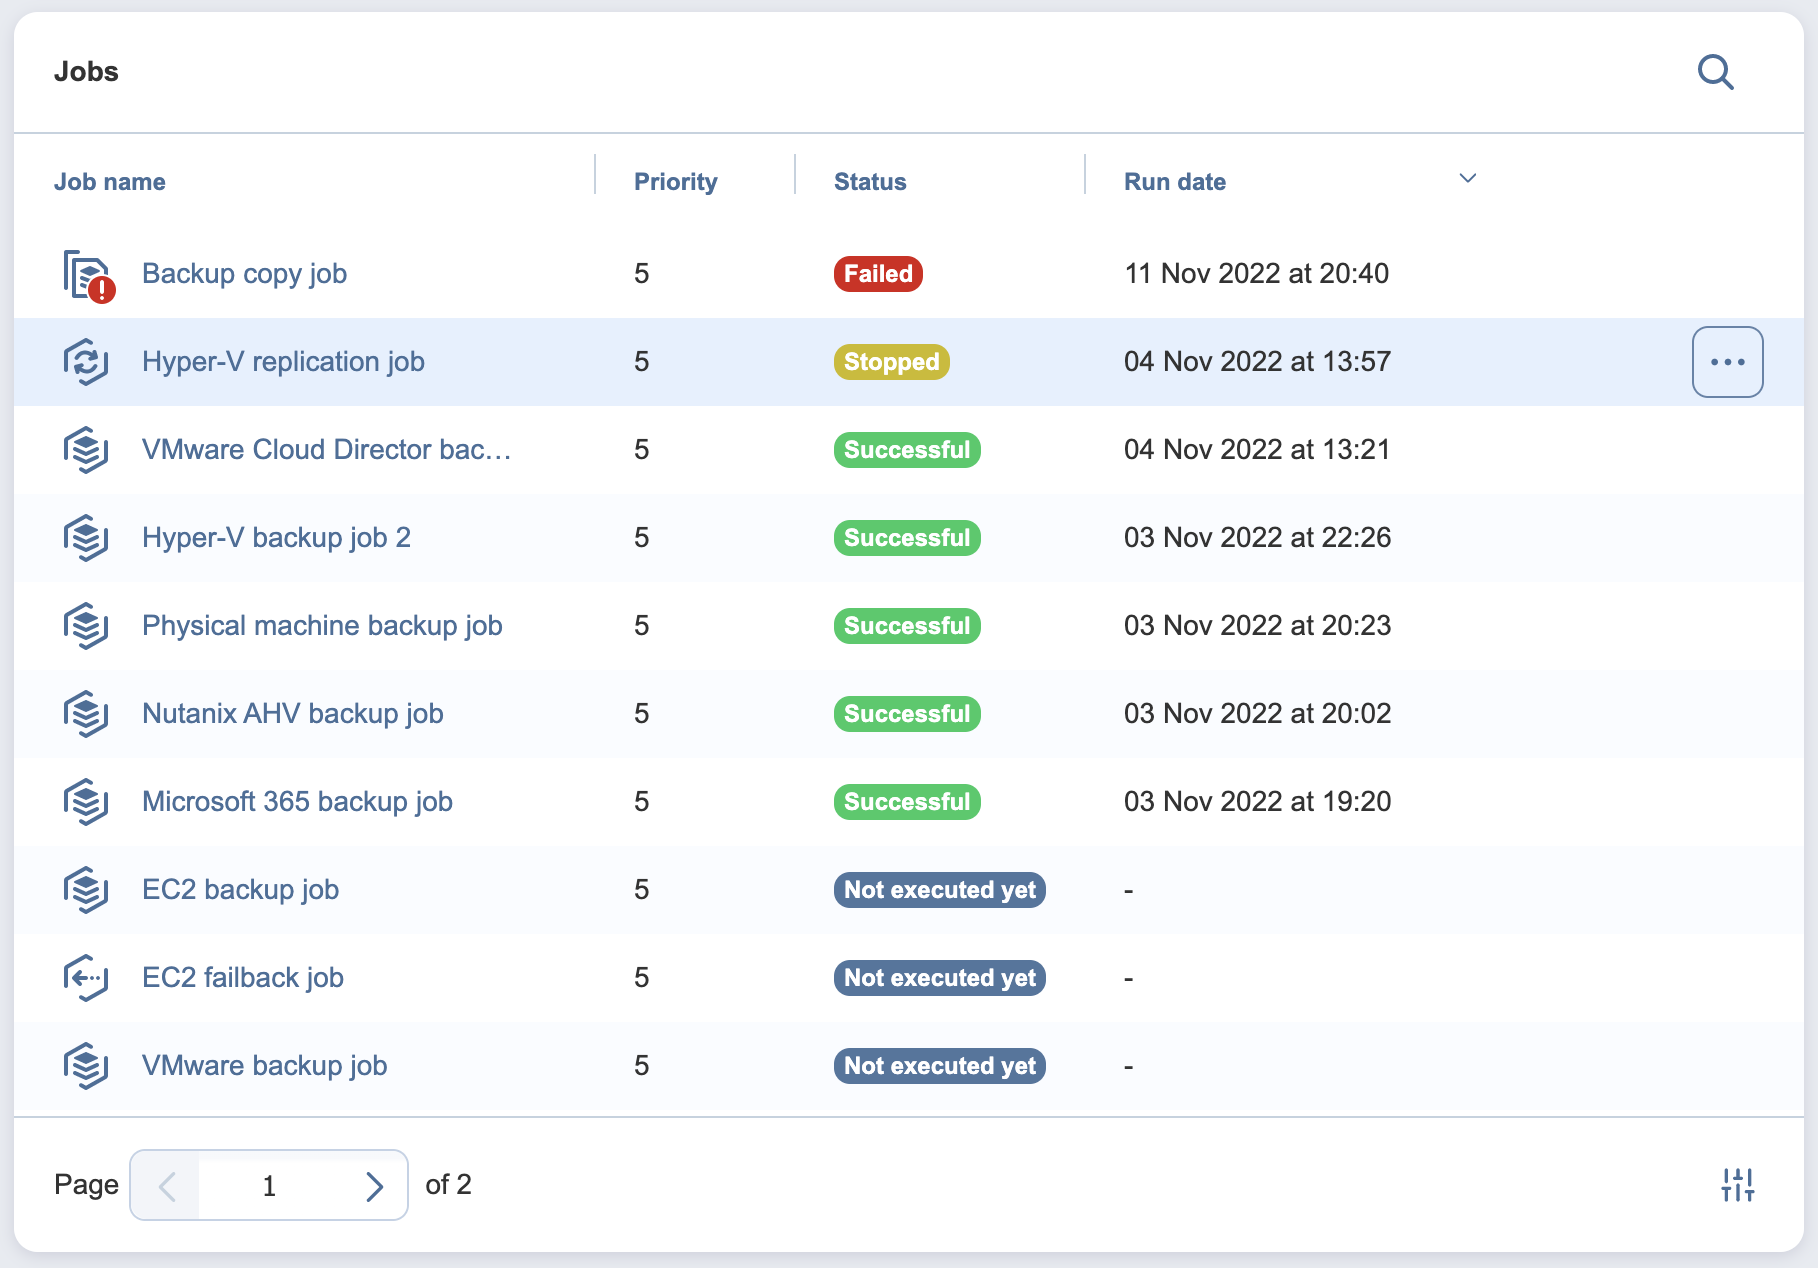
Task: Click run date 03 Nov 2022 at 20:23
Action: [x=1257, y=626]
